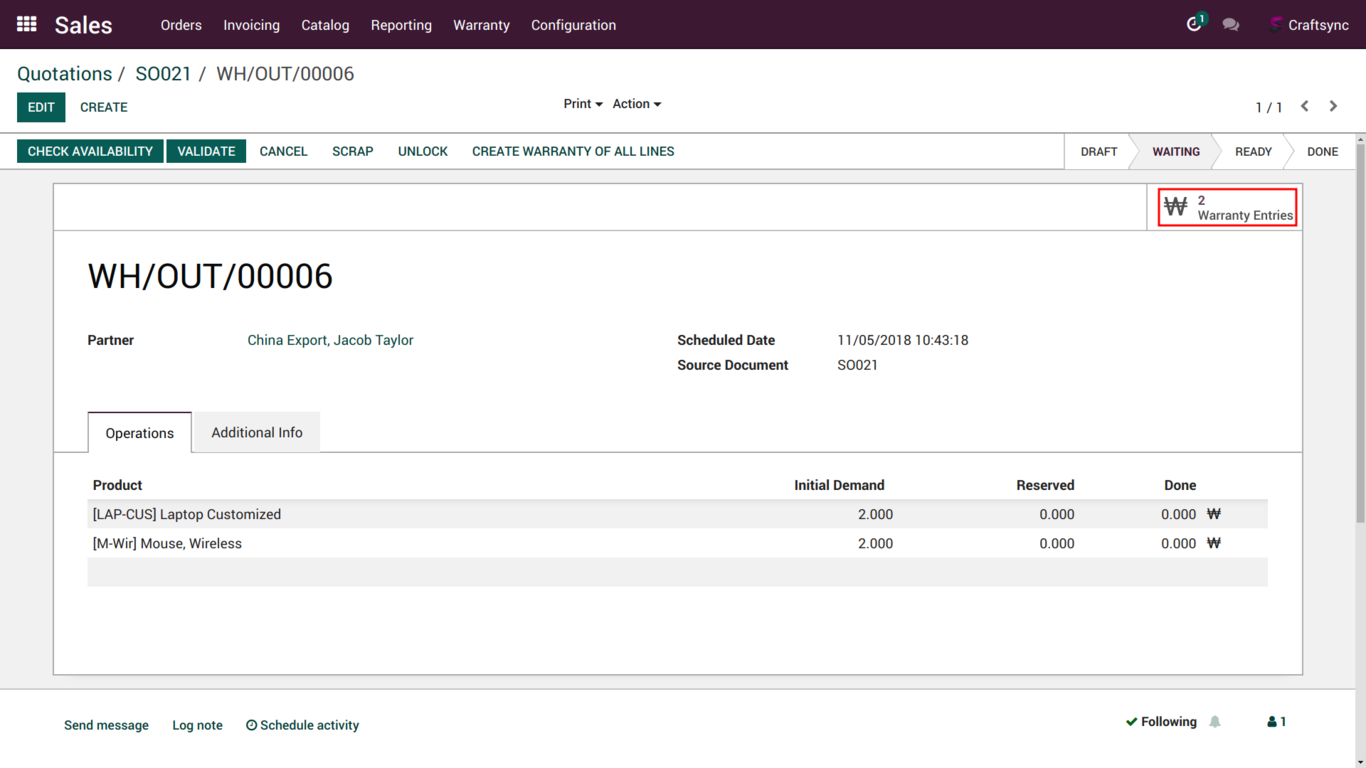
Task: Go to previous record arrow
Action: 1305,106
